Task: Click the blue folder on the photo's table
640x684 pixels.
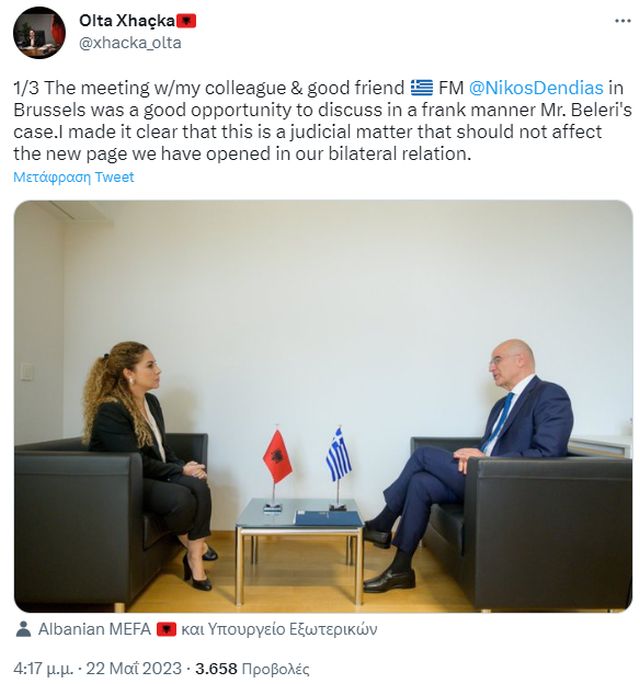Action: [x=328, y=519]
